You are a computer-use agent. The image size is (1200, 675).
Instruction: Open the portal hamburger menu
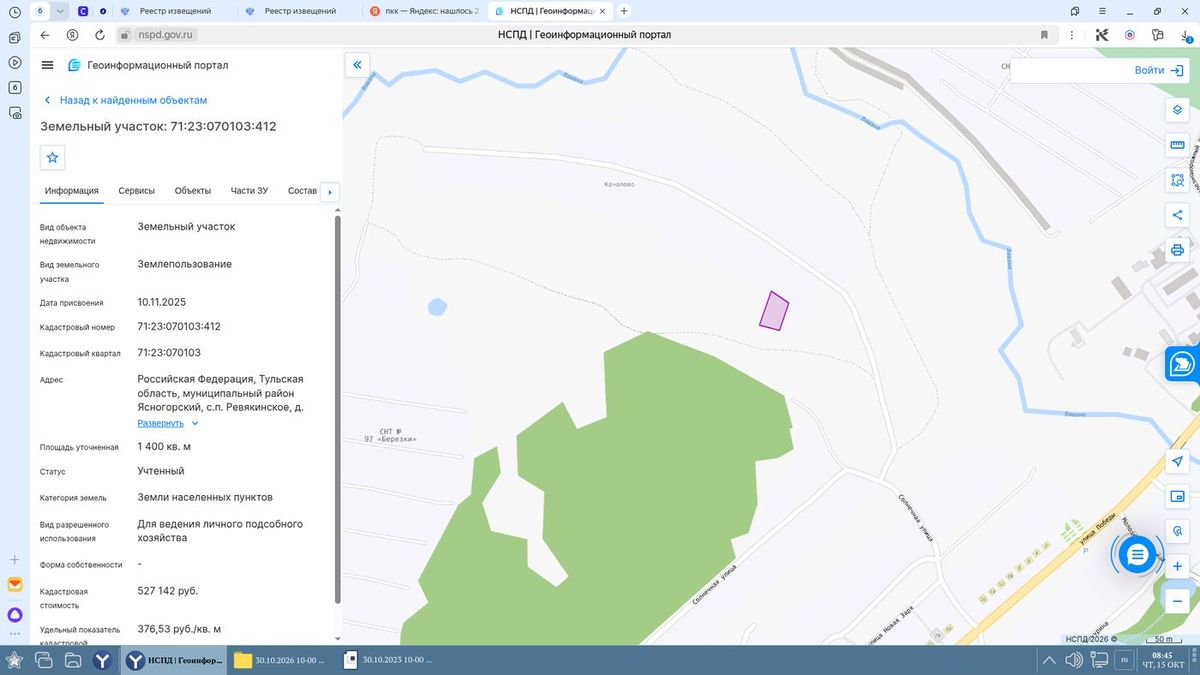tap(47, 65)
